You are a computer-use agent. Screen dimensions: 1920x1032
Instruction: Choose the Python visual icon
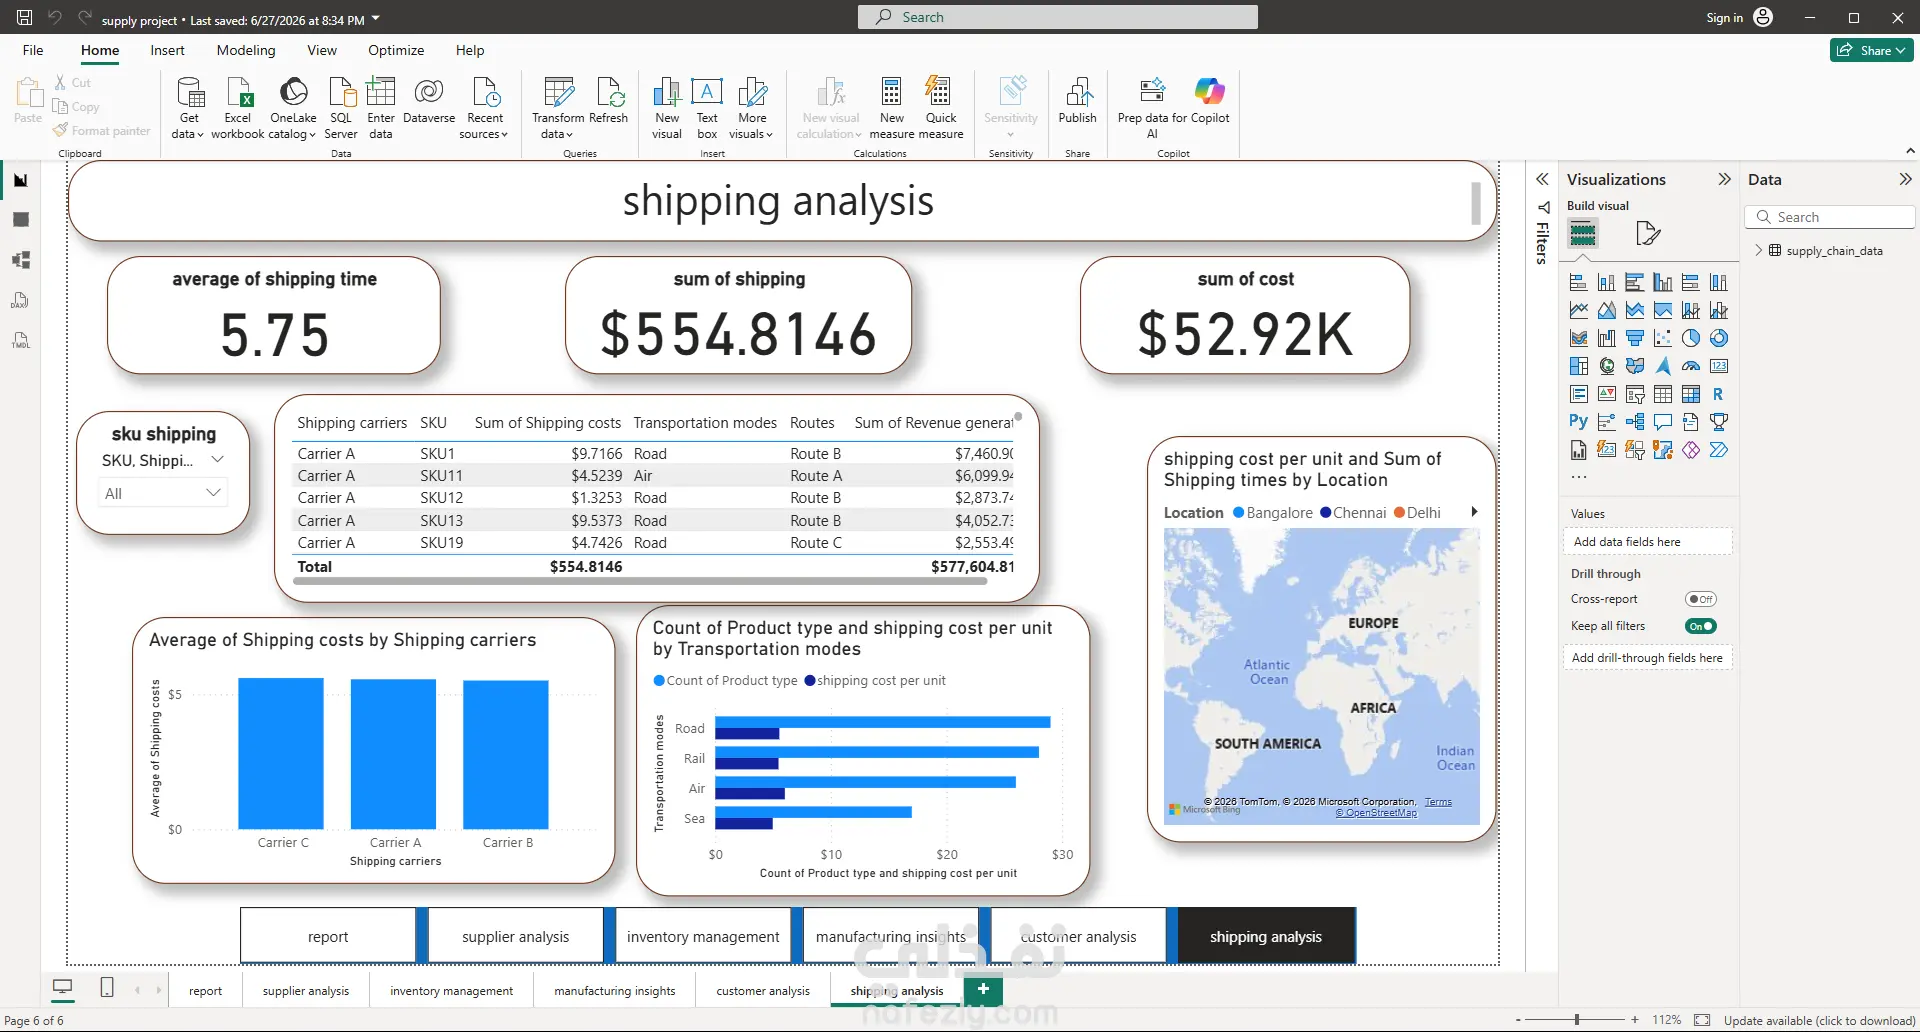[1579, 422]
